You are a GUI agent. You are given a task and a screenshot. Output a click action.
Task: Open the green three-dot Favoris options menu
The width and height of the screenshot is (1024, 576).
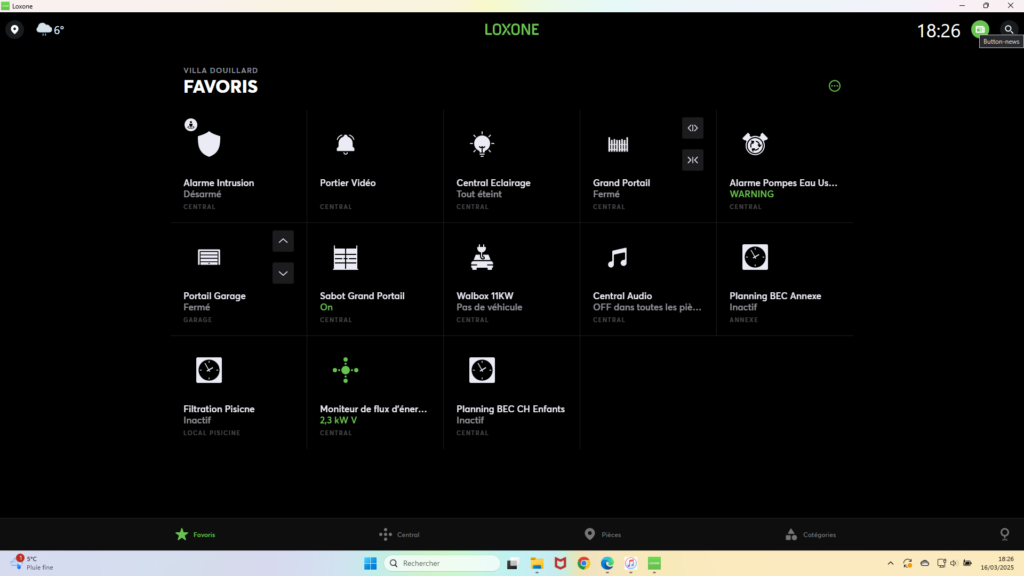835,86
